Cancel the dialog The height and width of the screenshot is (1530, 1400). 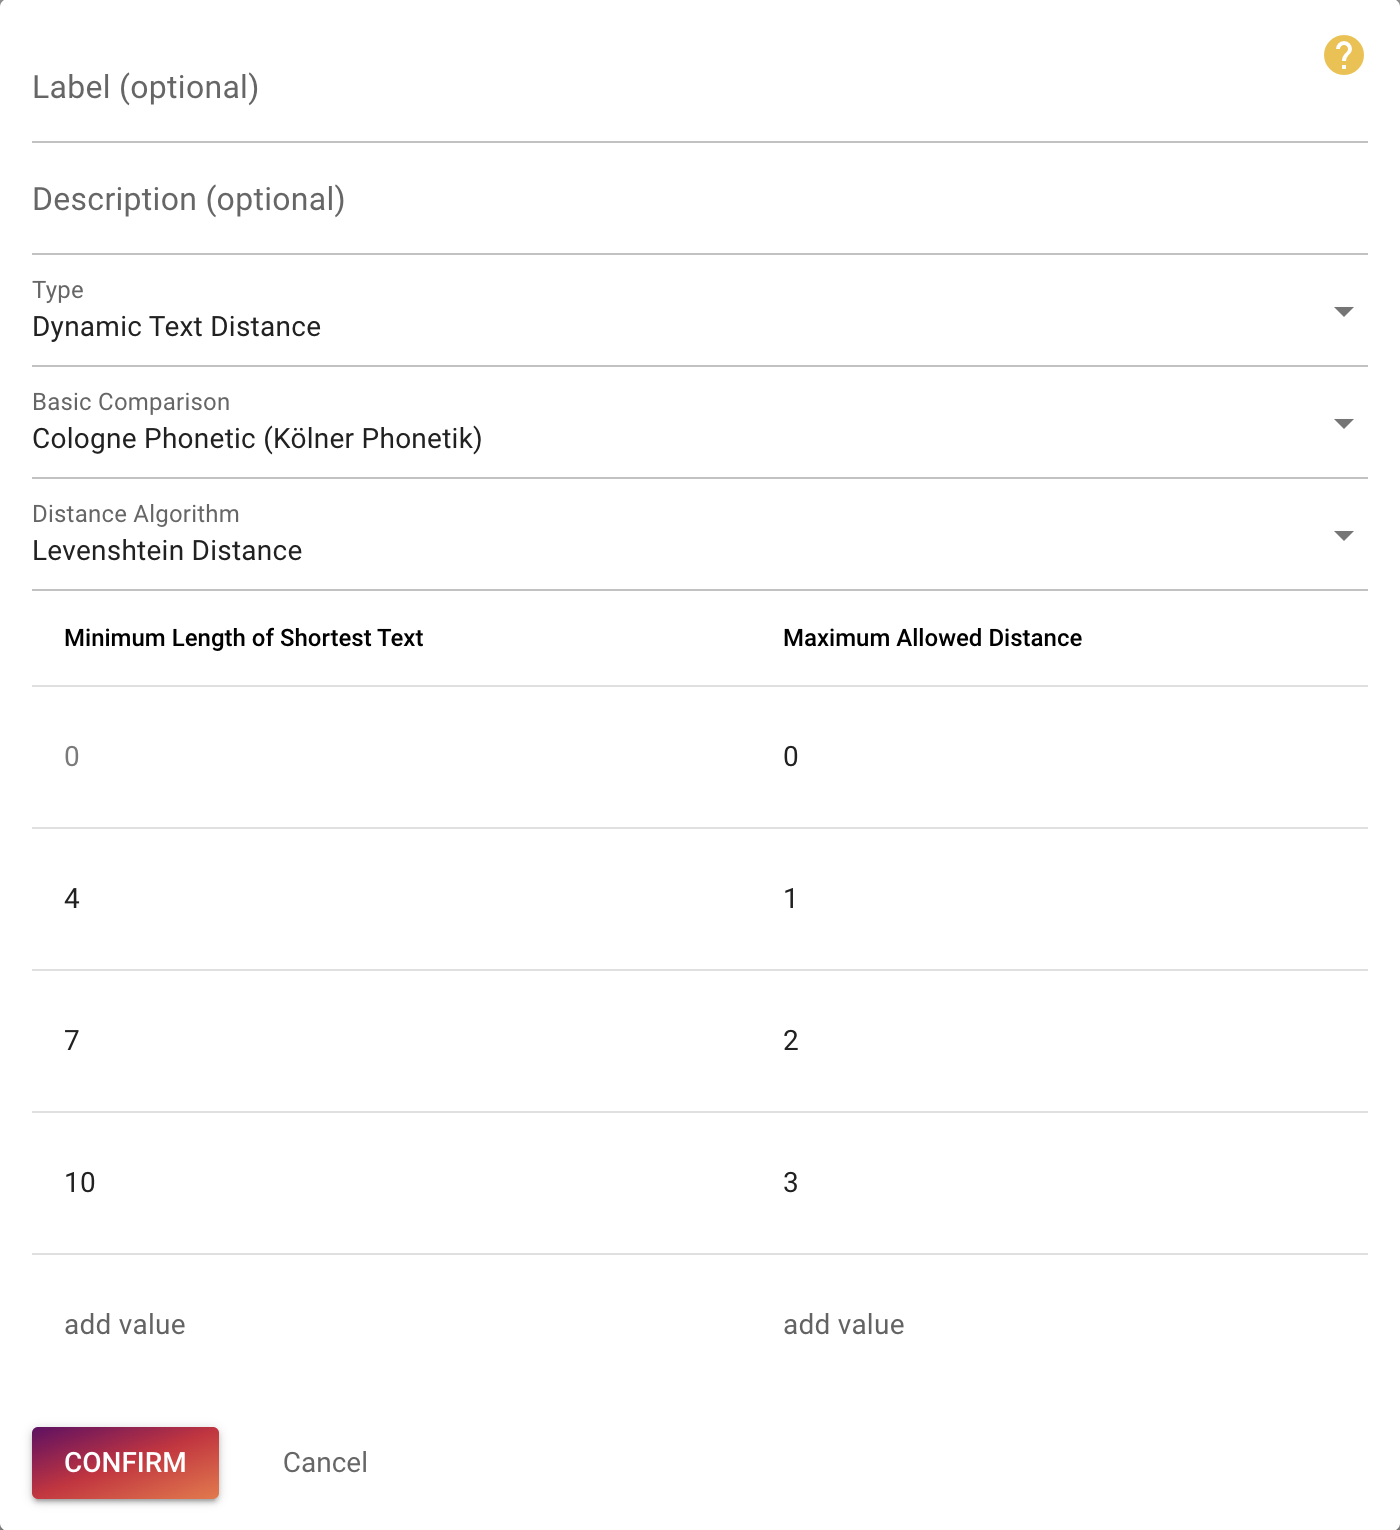coord(325,1462)
